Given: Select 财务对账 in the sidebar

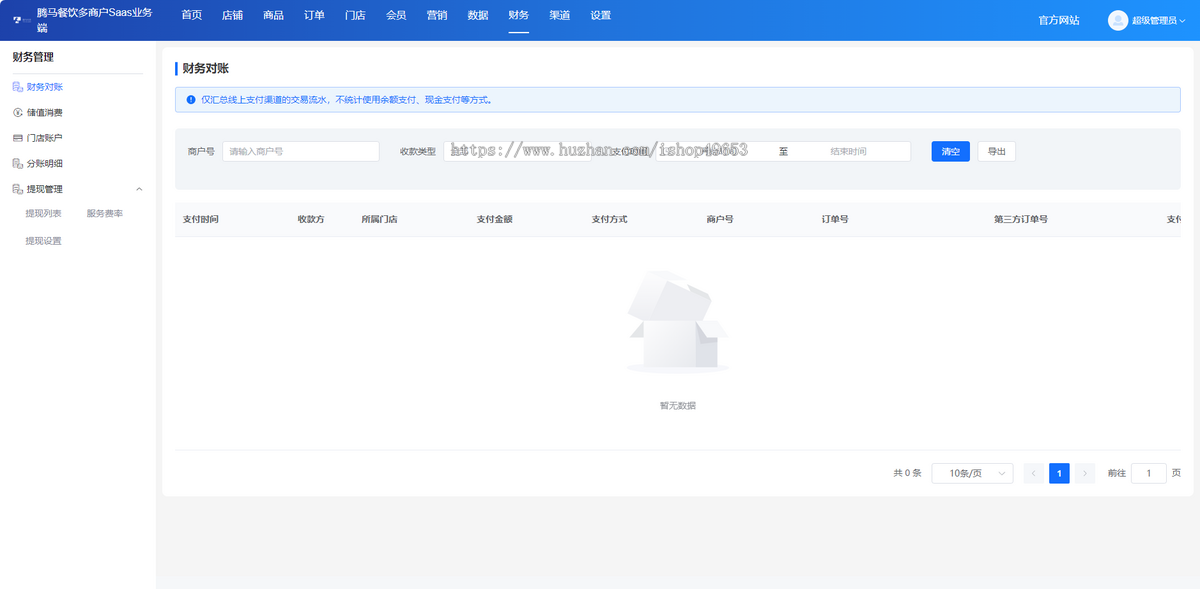Looking at the screenshot, I should [x=45, y=88].
